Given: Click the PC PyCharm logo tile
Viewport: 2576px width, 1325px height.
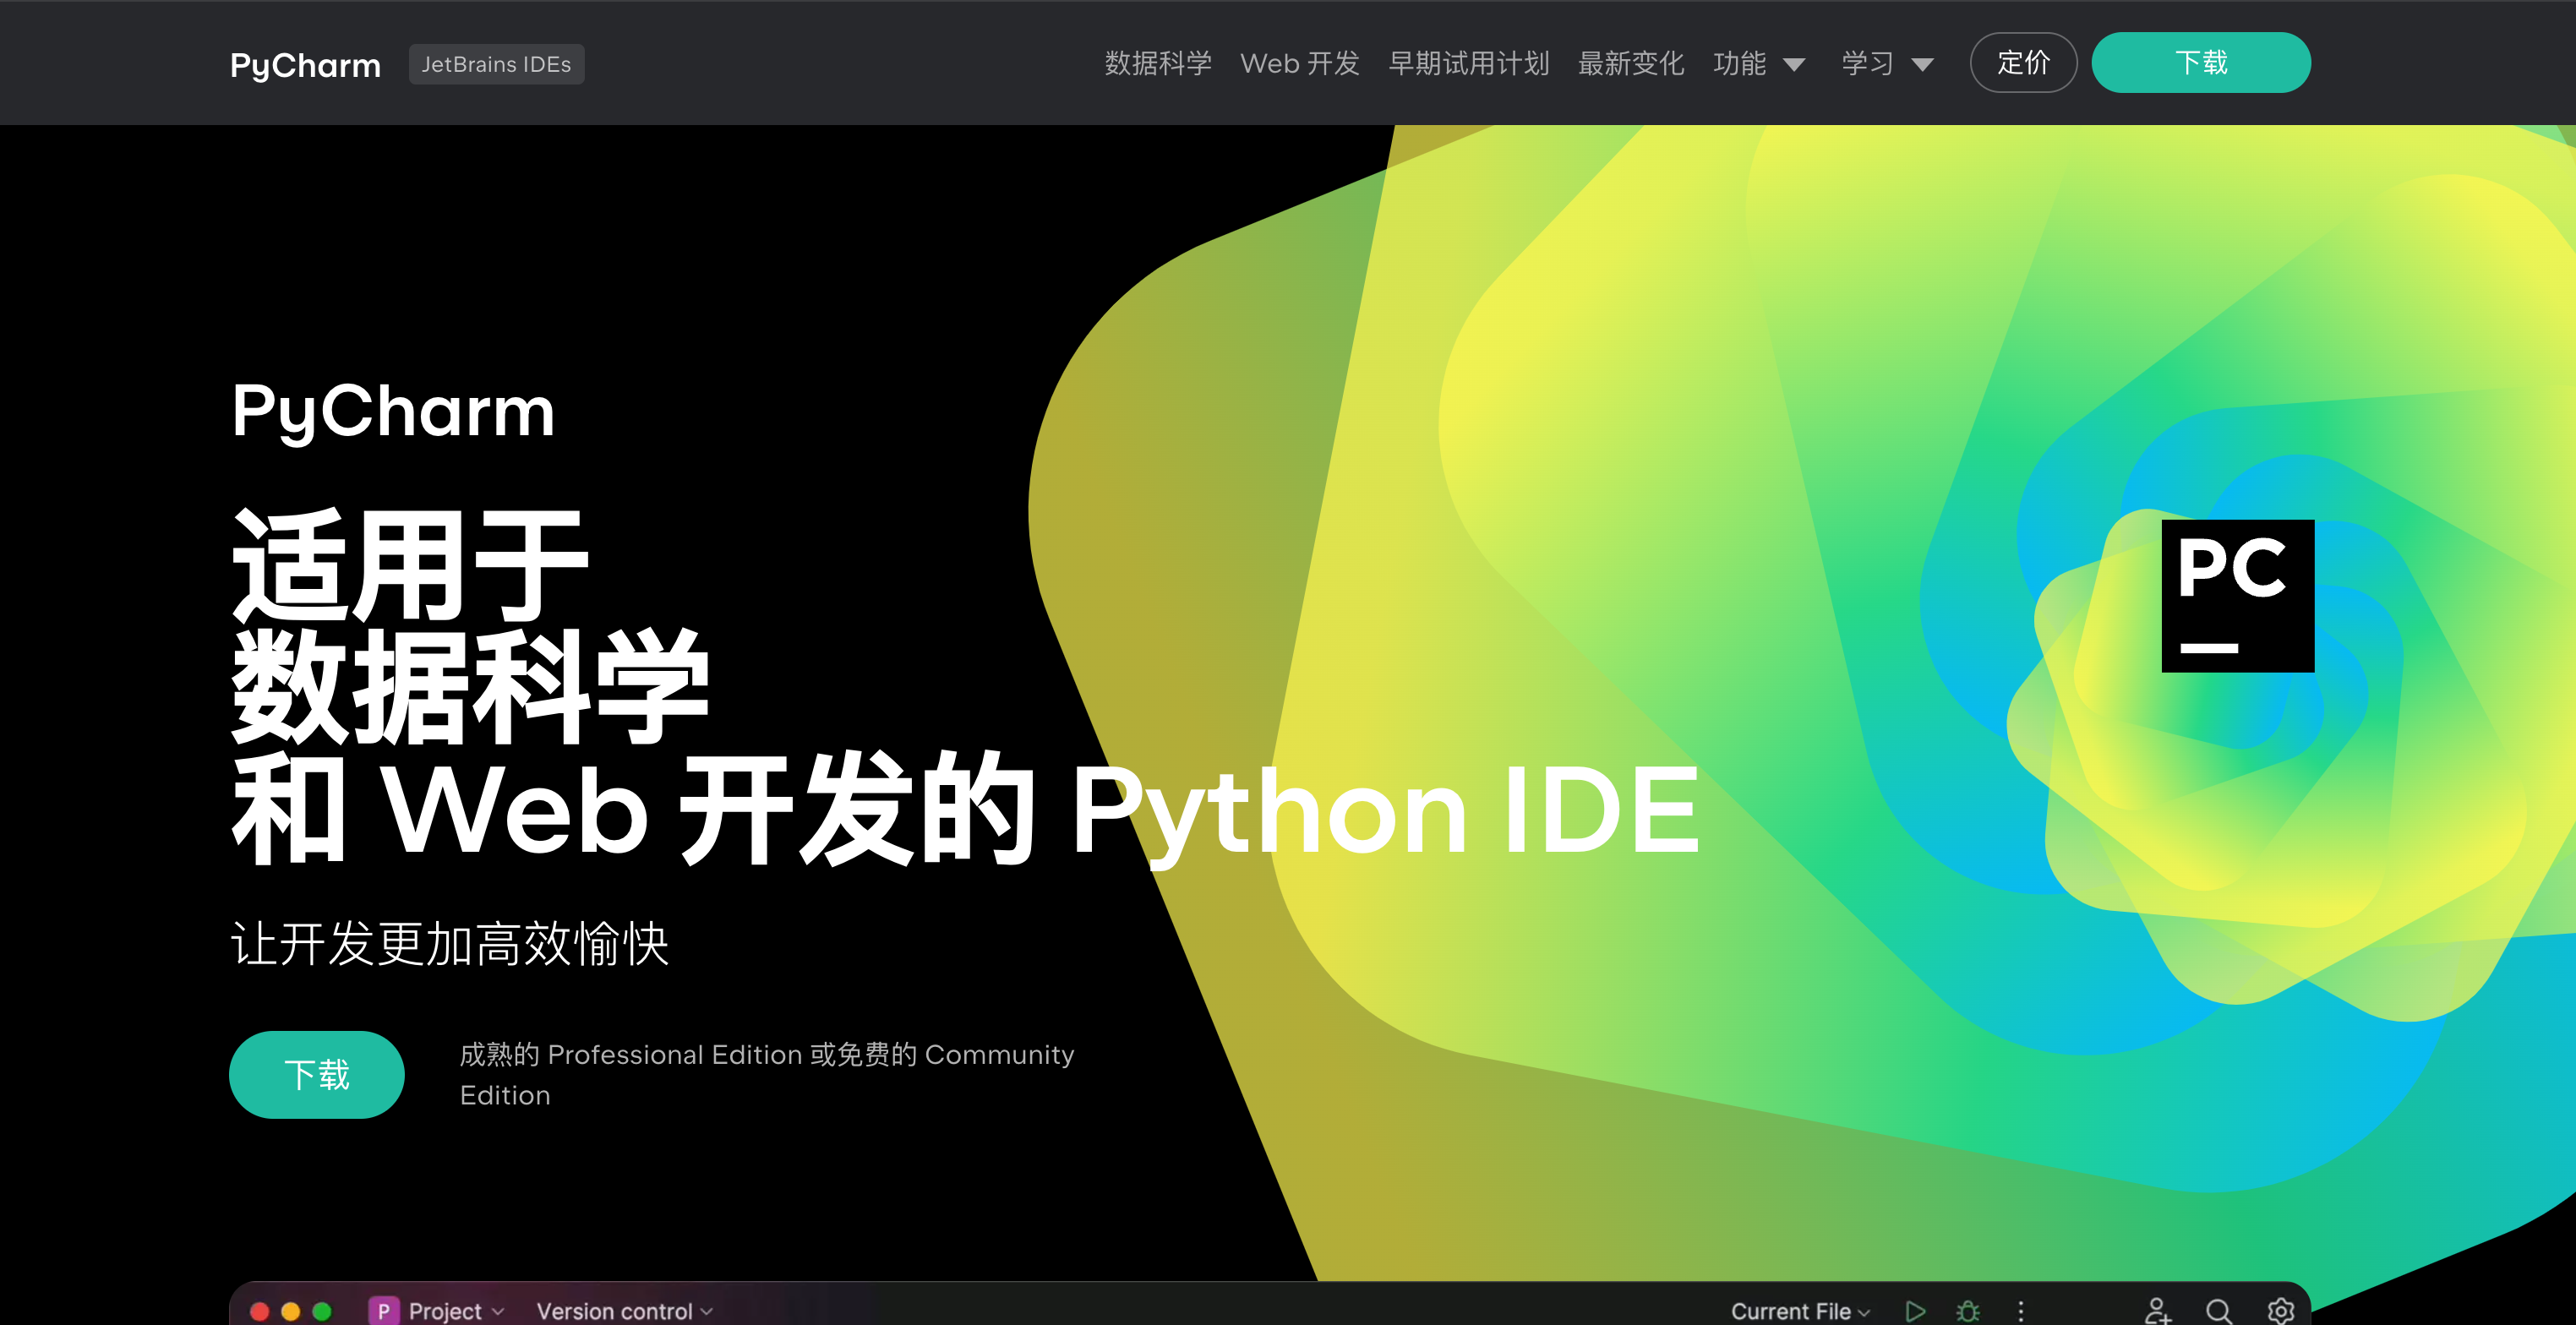Looking at the screenshot, I should [2238, 596].
